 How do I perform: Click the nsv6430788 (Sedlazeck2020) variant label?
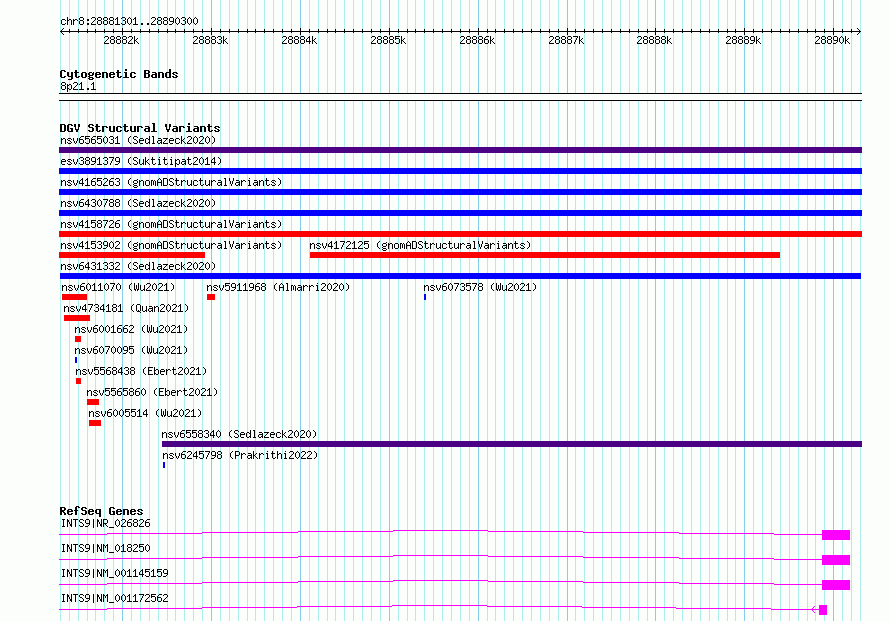(x=138, y=203)
